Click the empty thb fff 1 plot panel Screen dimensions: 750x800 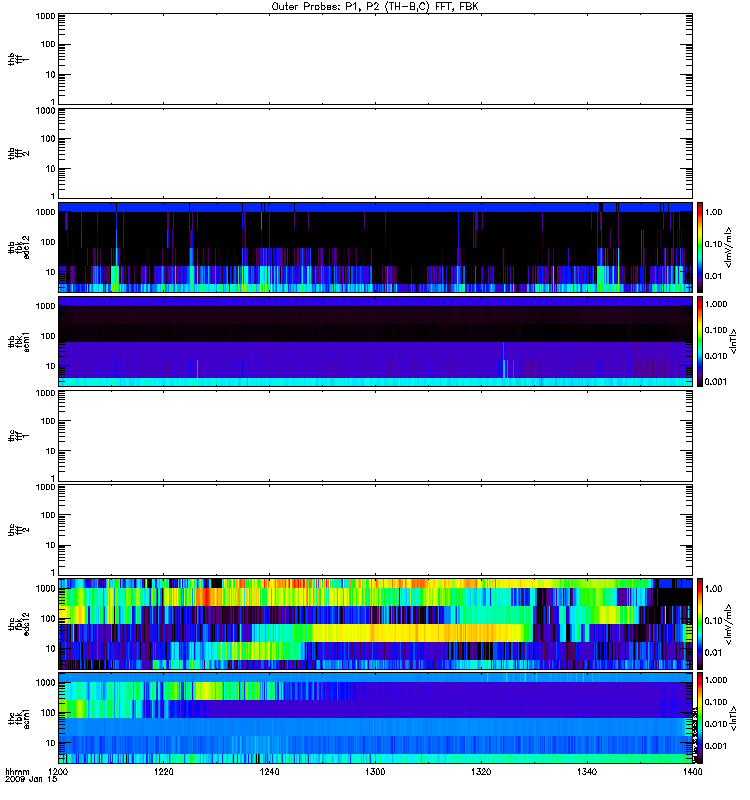(375, 59)
